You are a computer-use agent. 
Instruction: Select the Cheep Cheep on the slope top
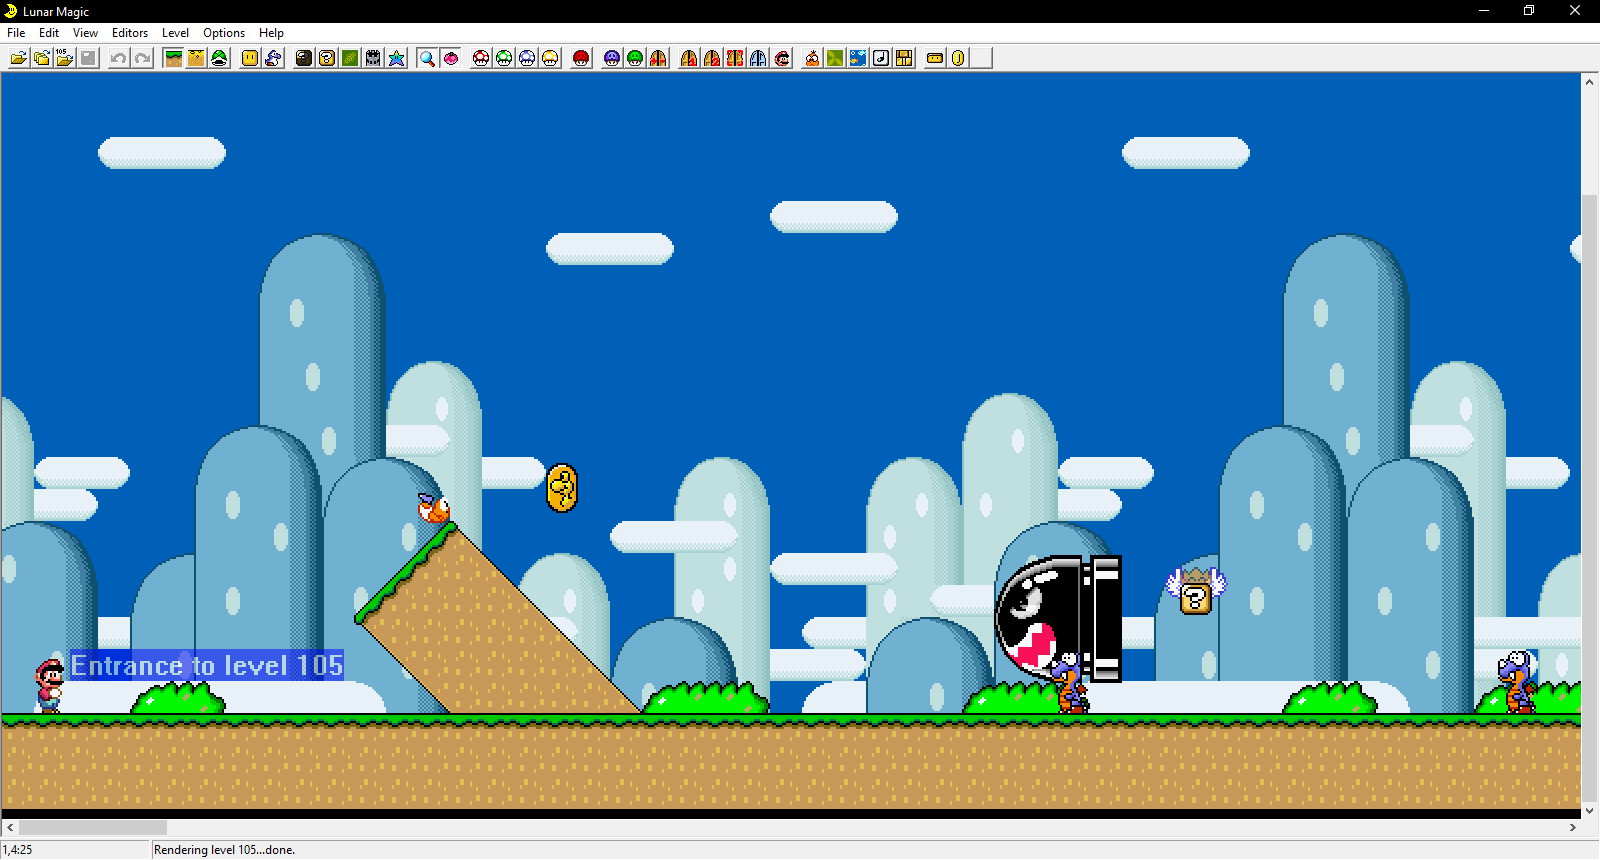pos(434,509)
